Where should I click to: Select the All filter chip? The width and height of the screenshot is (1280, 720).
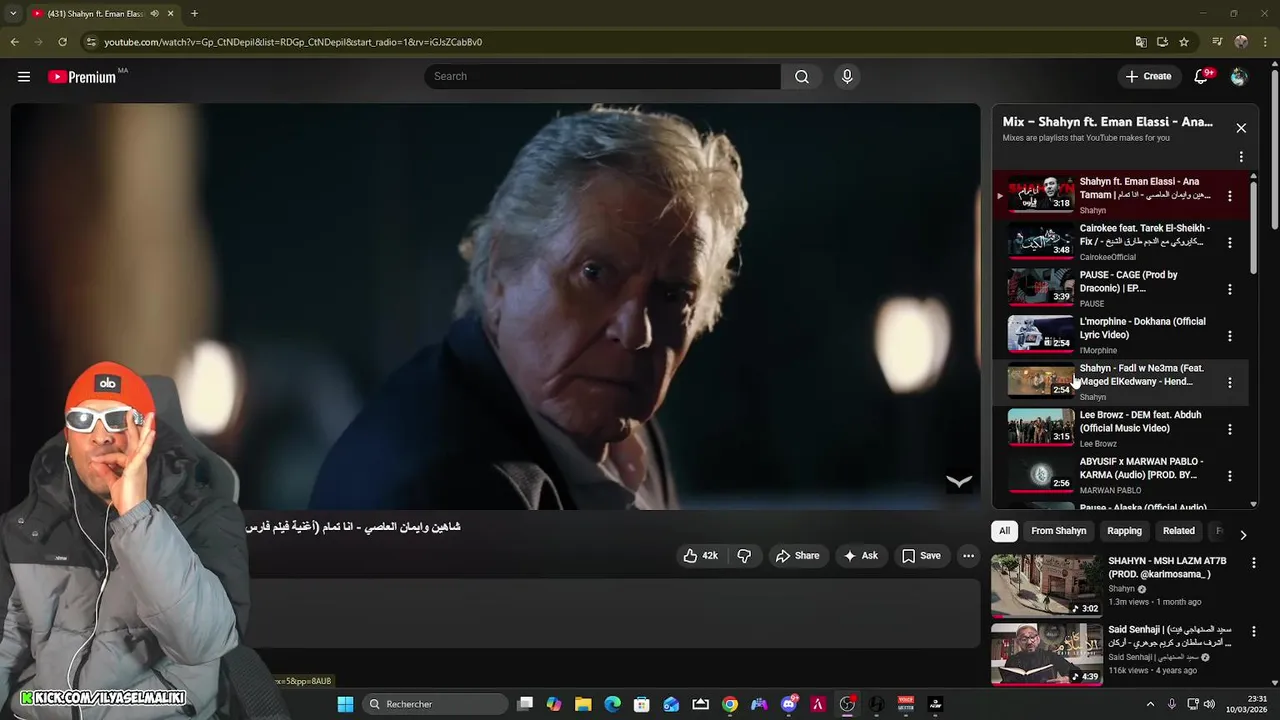(x=1004, y=531)
